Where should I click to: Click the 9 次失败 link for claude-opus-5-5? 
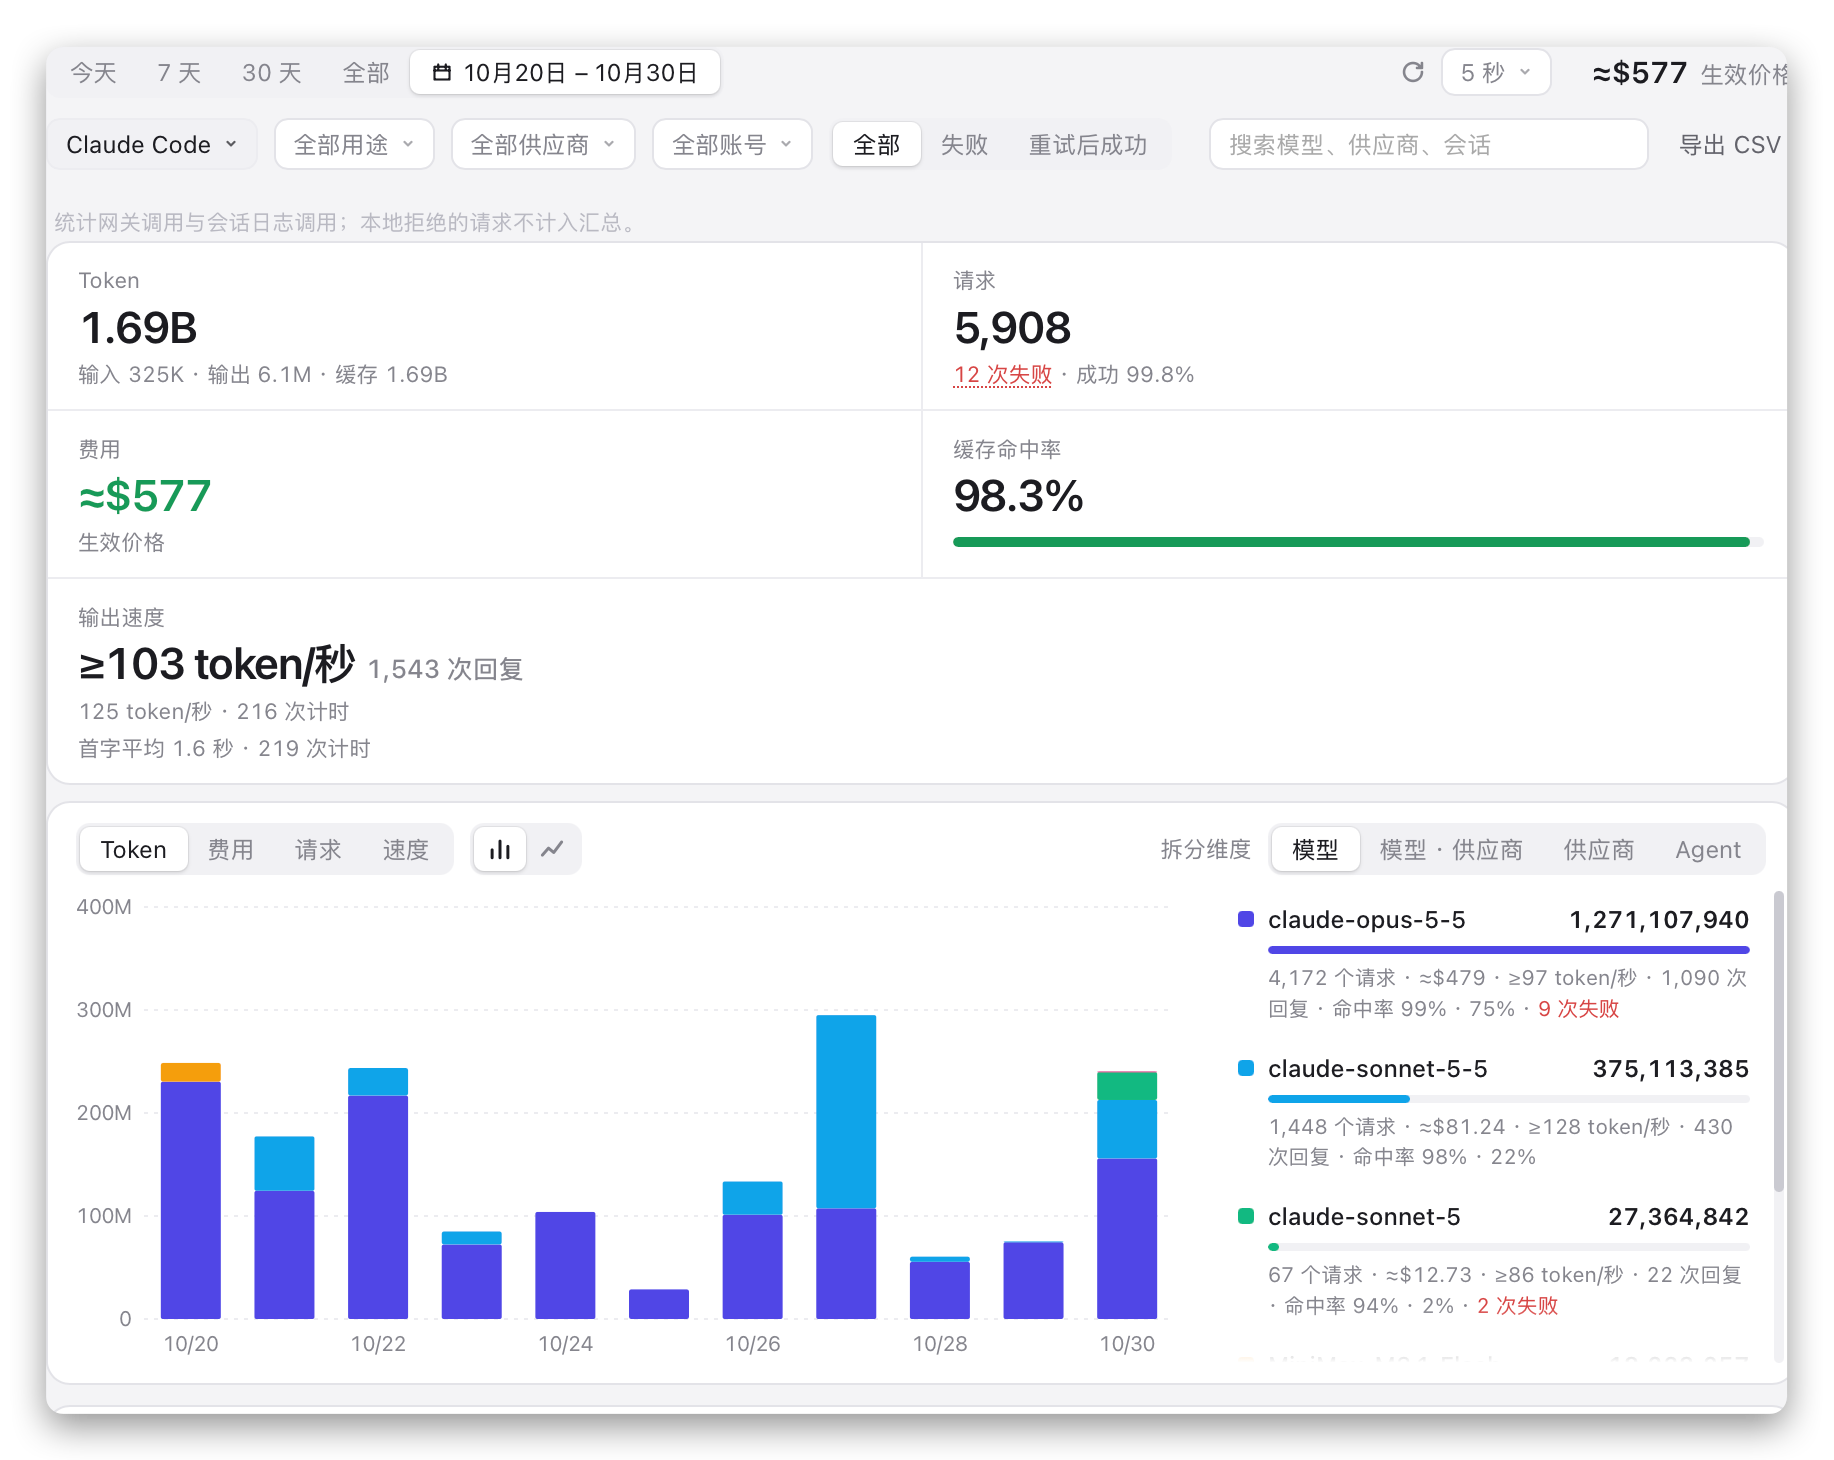[x=1578, y=1009]
